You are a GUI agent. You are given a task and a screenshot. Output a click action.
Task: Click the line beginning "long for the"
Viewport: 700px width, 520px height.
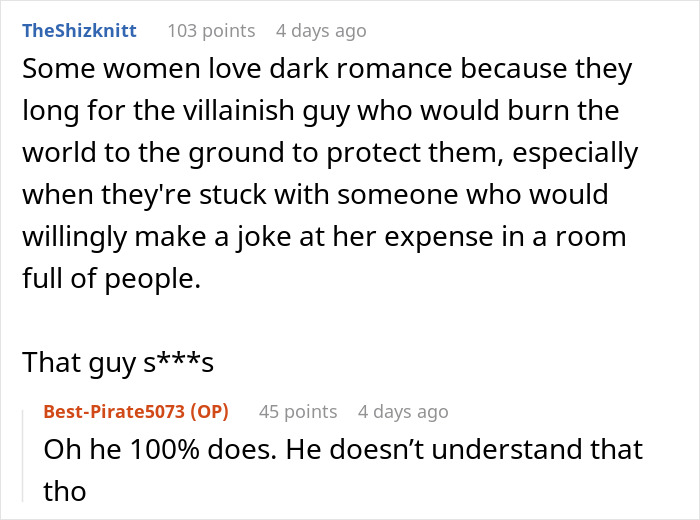(x=320, y=112)
